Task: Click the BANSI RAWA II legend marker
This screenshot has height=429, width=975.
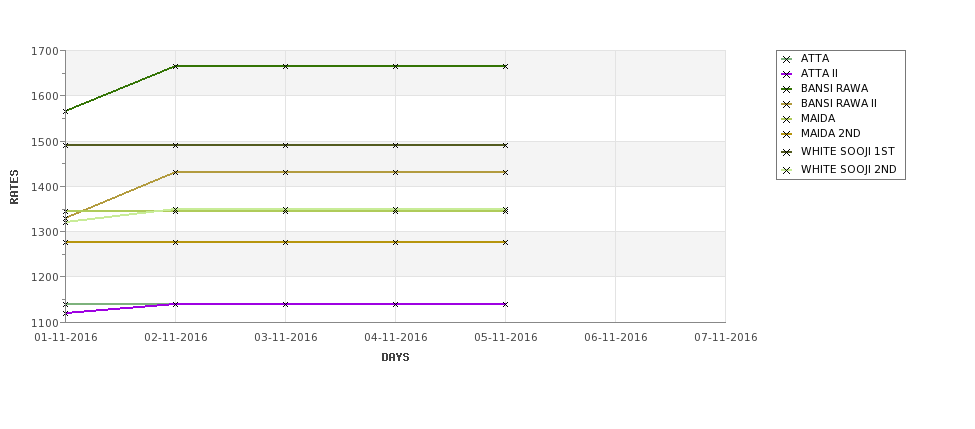Action: 787,104
